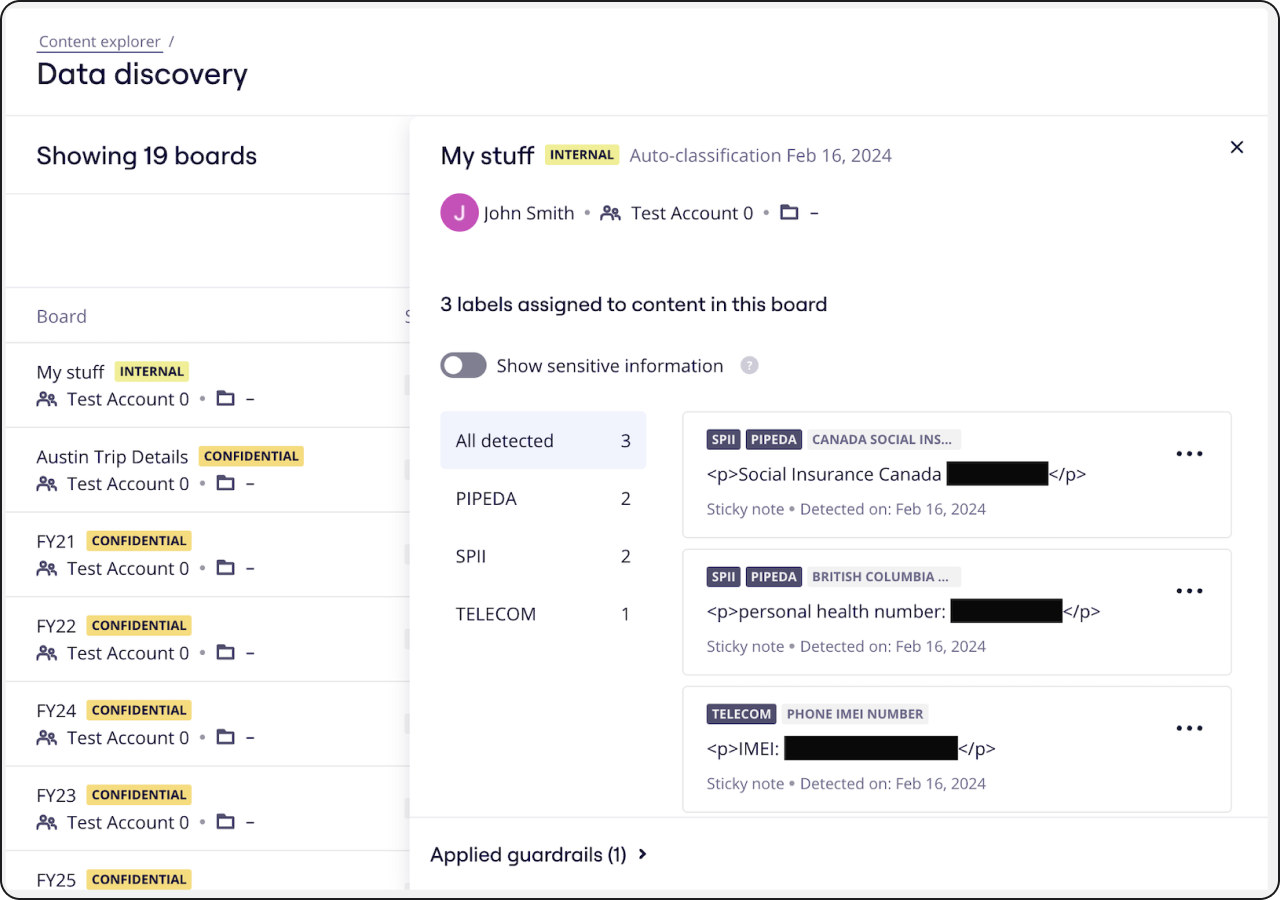This screenshot has height=900, width=1280.
Task: Toggle Show sensitive information switch
Action: point(463,366)
